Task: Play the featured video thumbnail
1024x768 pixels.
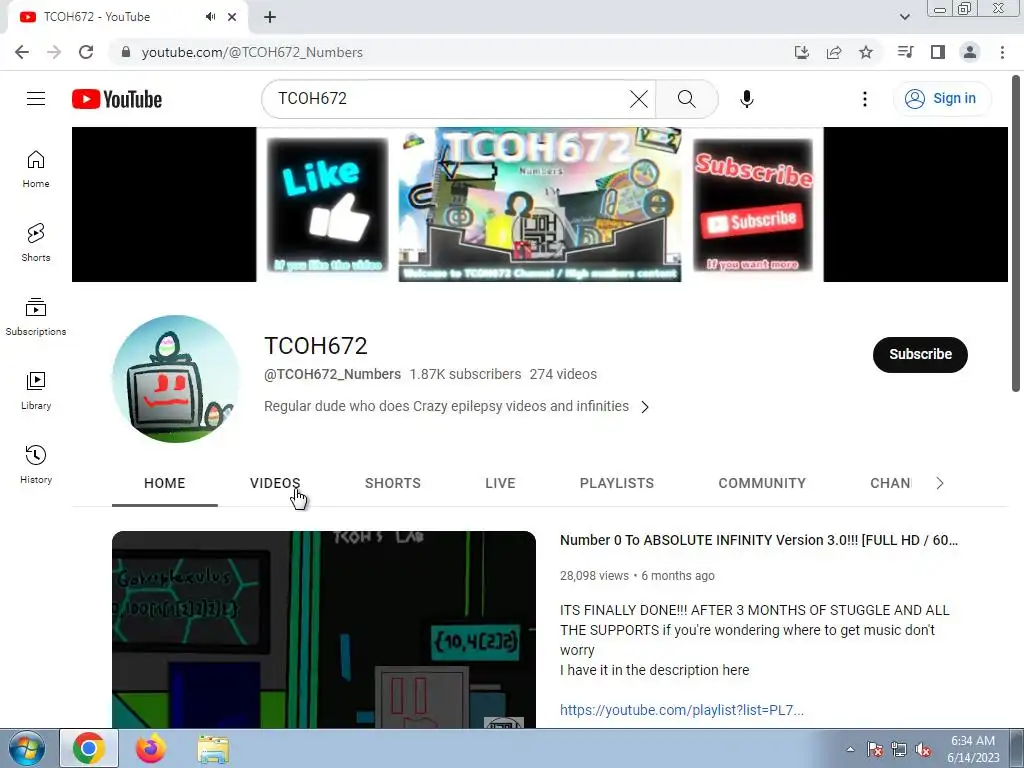Action: (324, 630)
